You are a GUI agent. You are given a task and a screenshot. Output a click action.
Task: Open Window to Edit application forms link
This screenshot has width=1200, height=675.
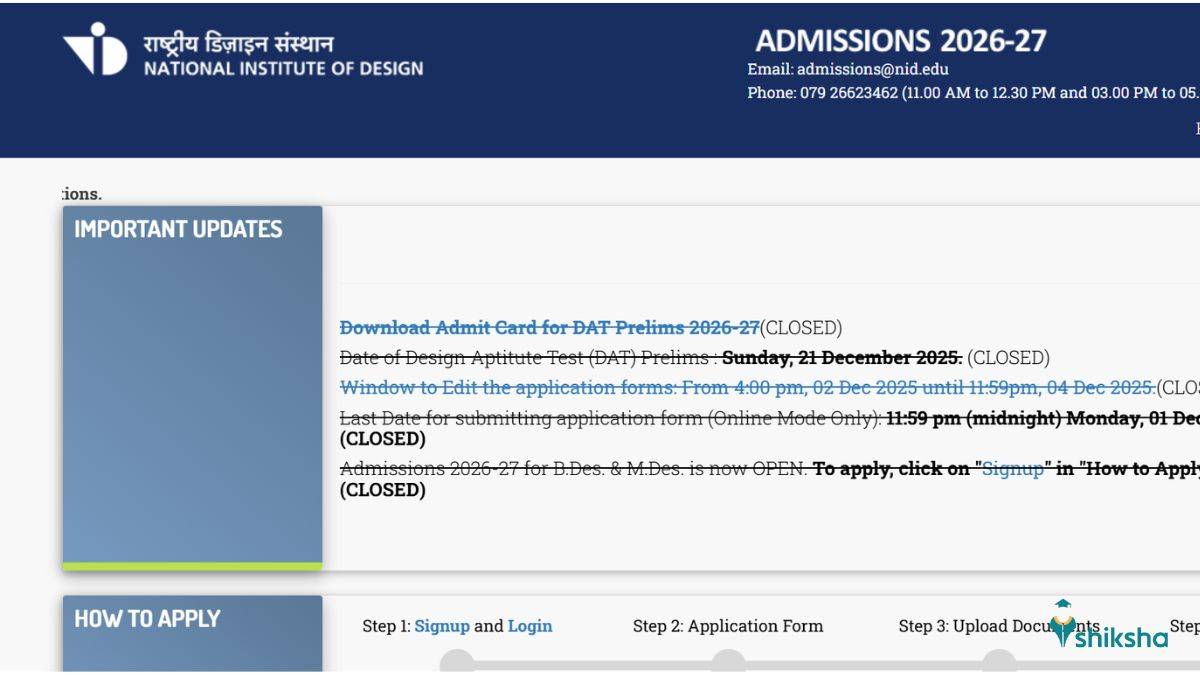(x=747, y=388)
